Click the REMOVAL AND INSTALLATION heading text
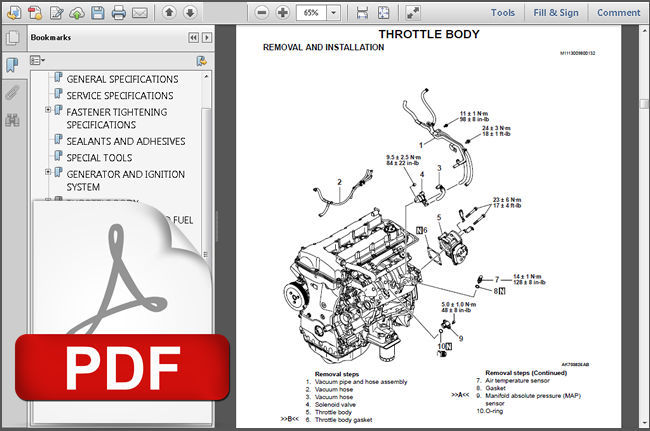Viewport: 650px width, 431px height. point(323,47)
